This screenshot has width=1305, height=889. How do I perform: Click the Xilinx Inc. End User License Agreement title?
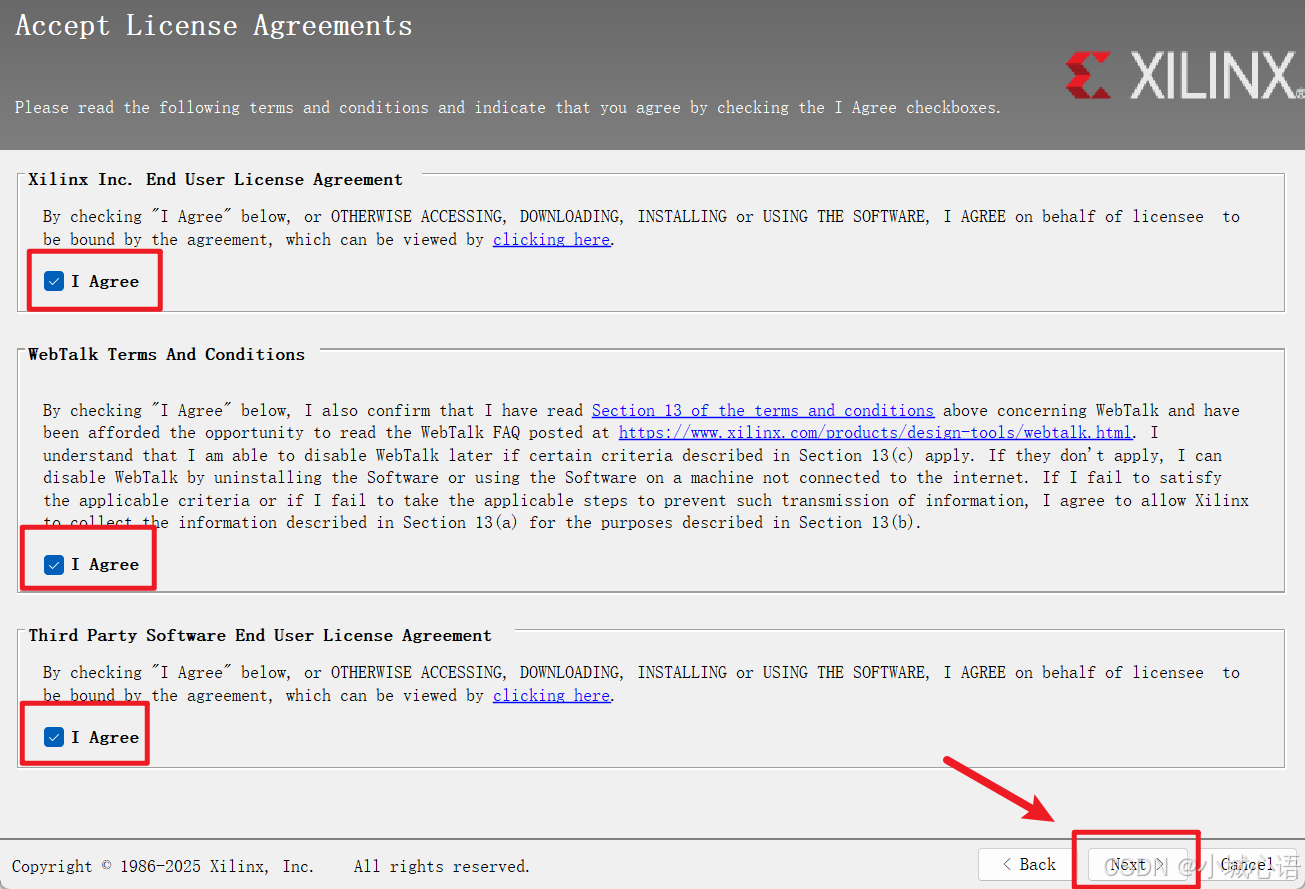[x=215, y=180]
